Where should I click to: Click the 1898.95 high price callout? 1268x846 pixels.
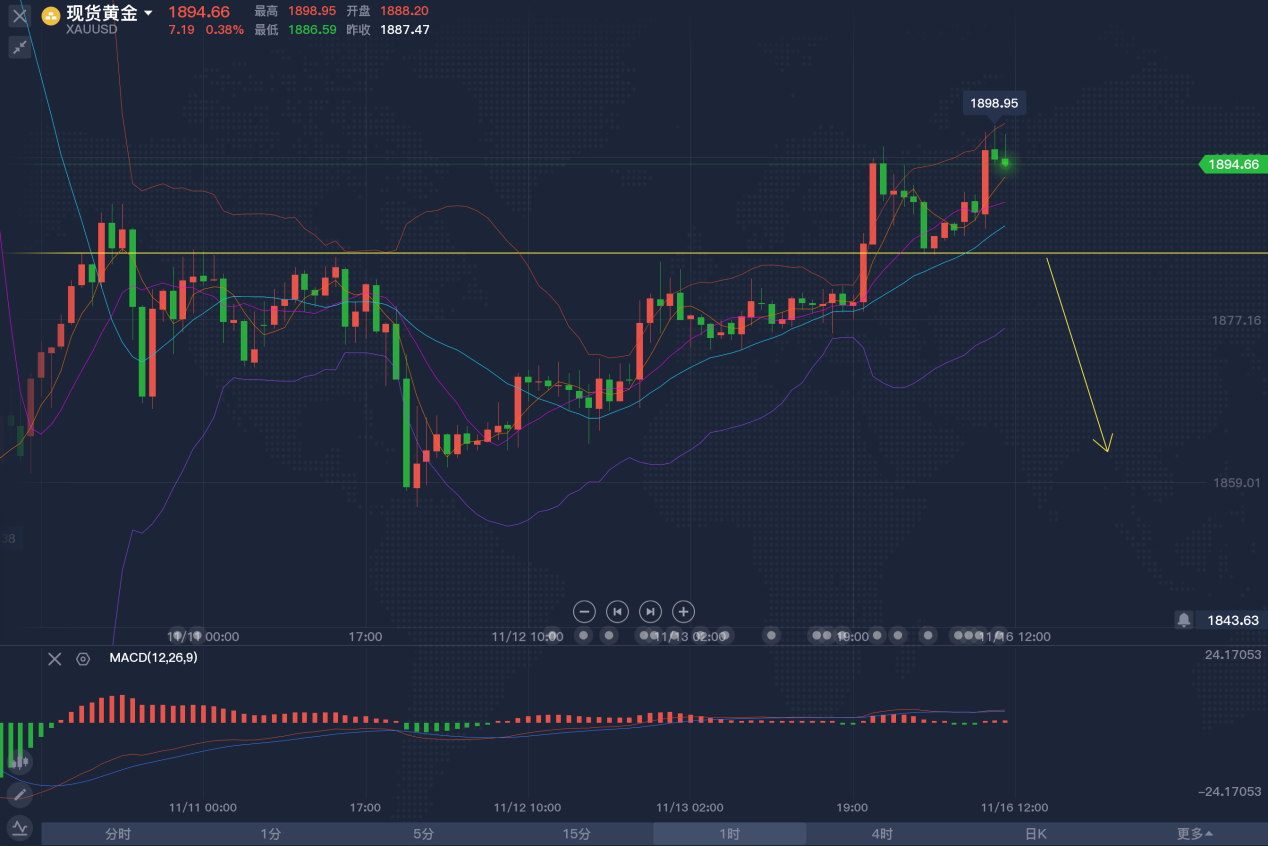tap(994, 103)
